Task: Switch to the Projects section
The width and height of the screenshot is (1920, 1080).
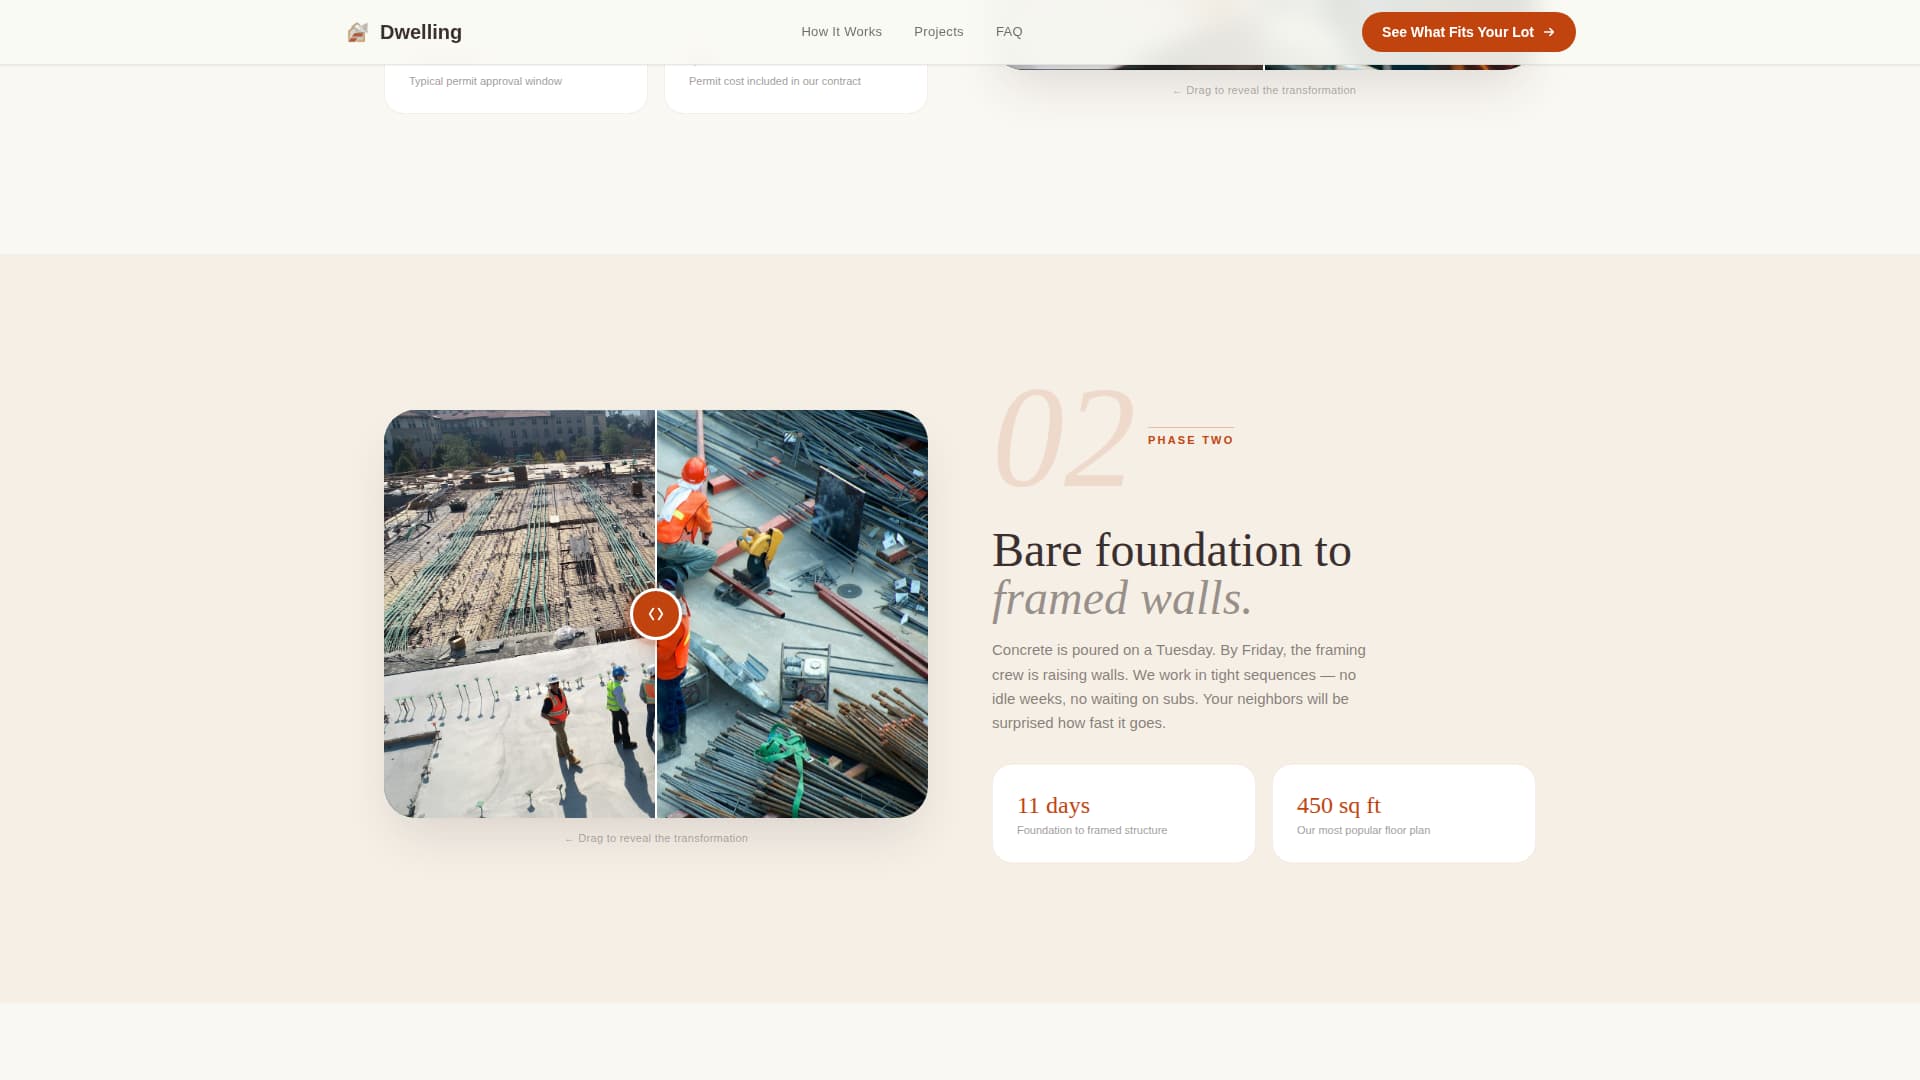Action: coord(938,31)
